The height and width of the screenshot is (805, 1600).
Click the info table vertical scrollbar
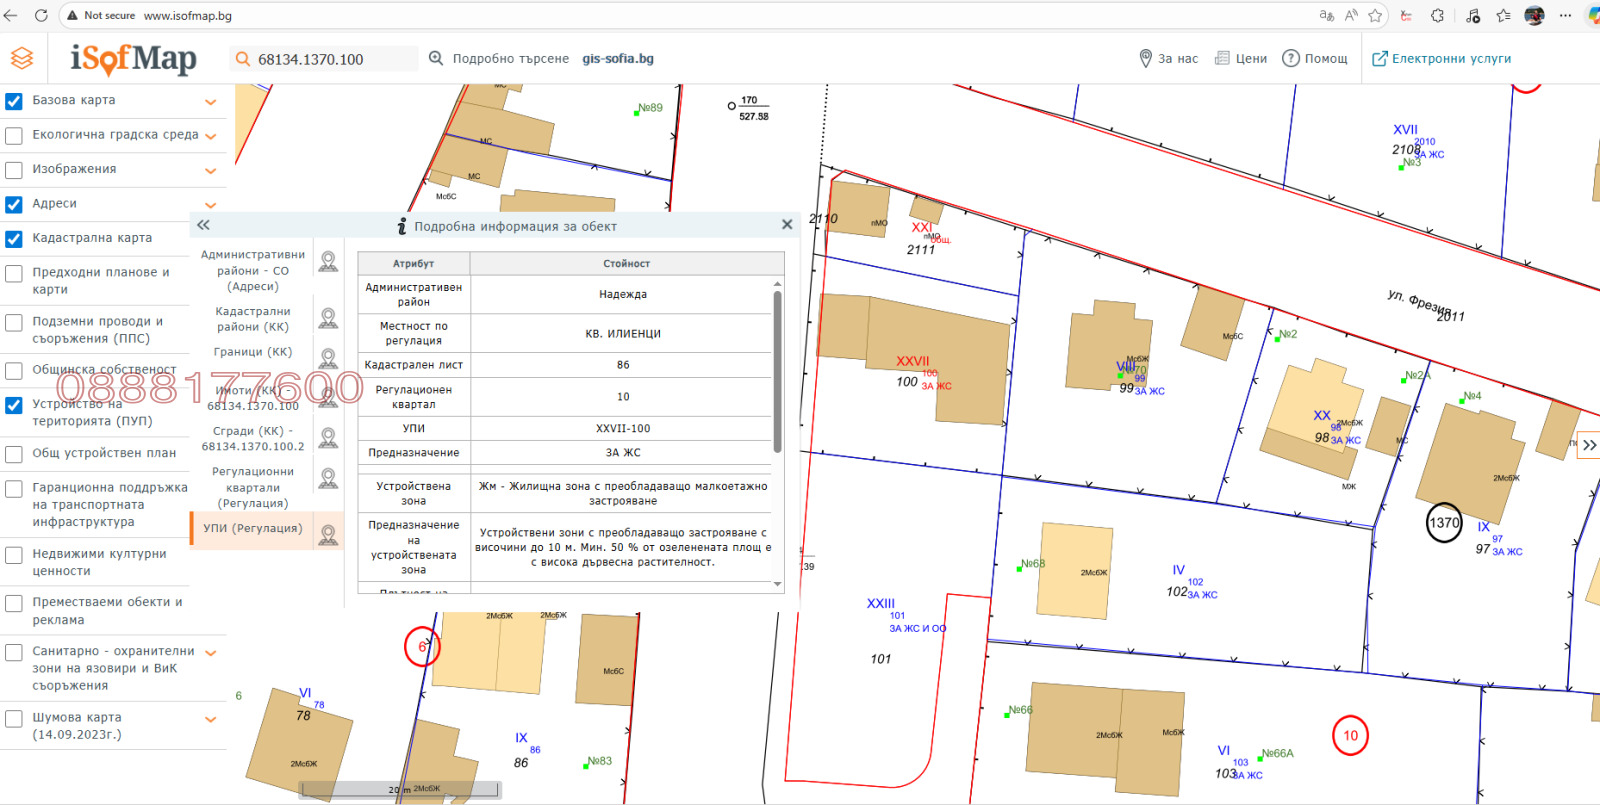click(x=778, y=370)
